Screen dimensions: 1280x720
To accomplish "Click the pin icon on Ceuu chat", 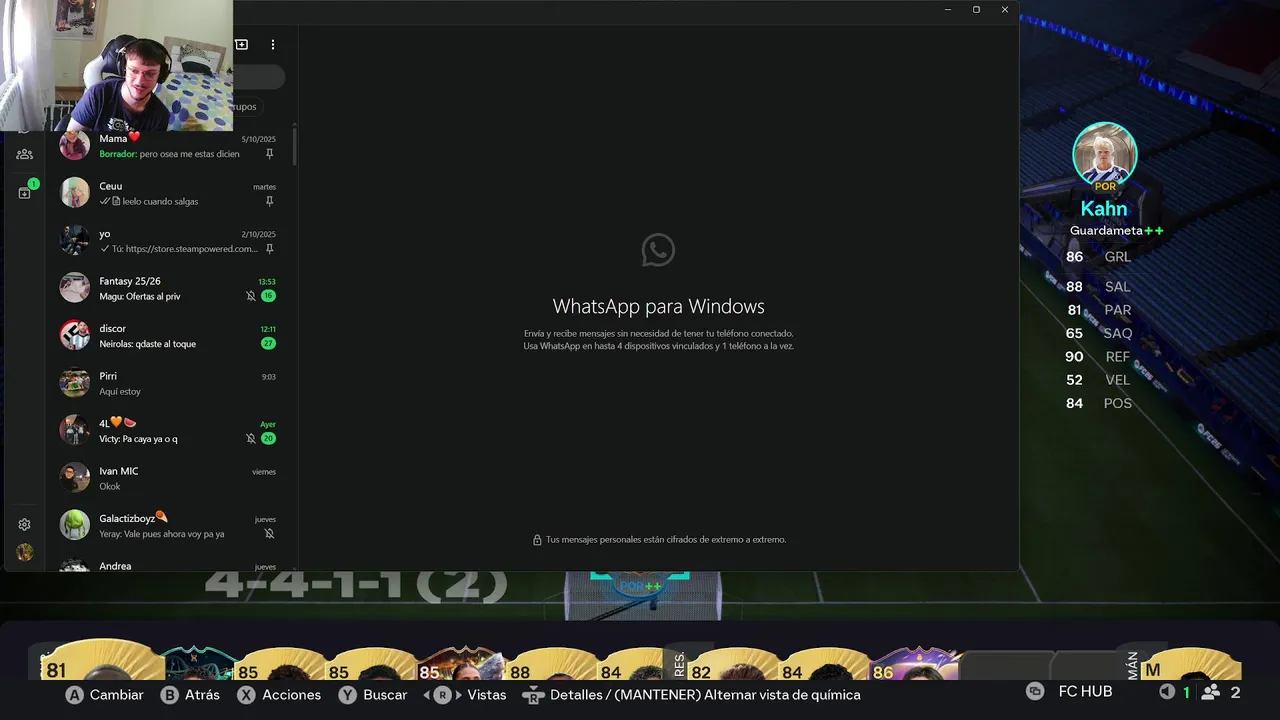I will click(269, 201).
